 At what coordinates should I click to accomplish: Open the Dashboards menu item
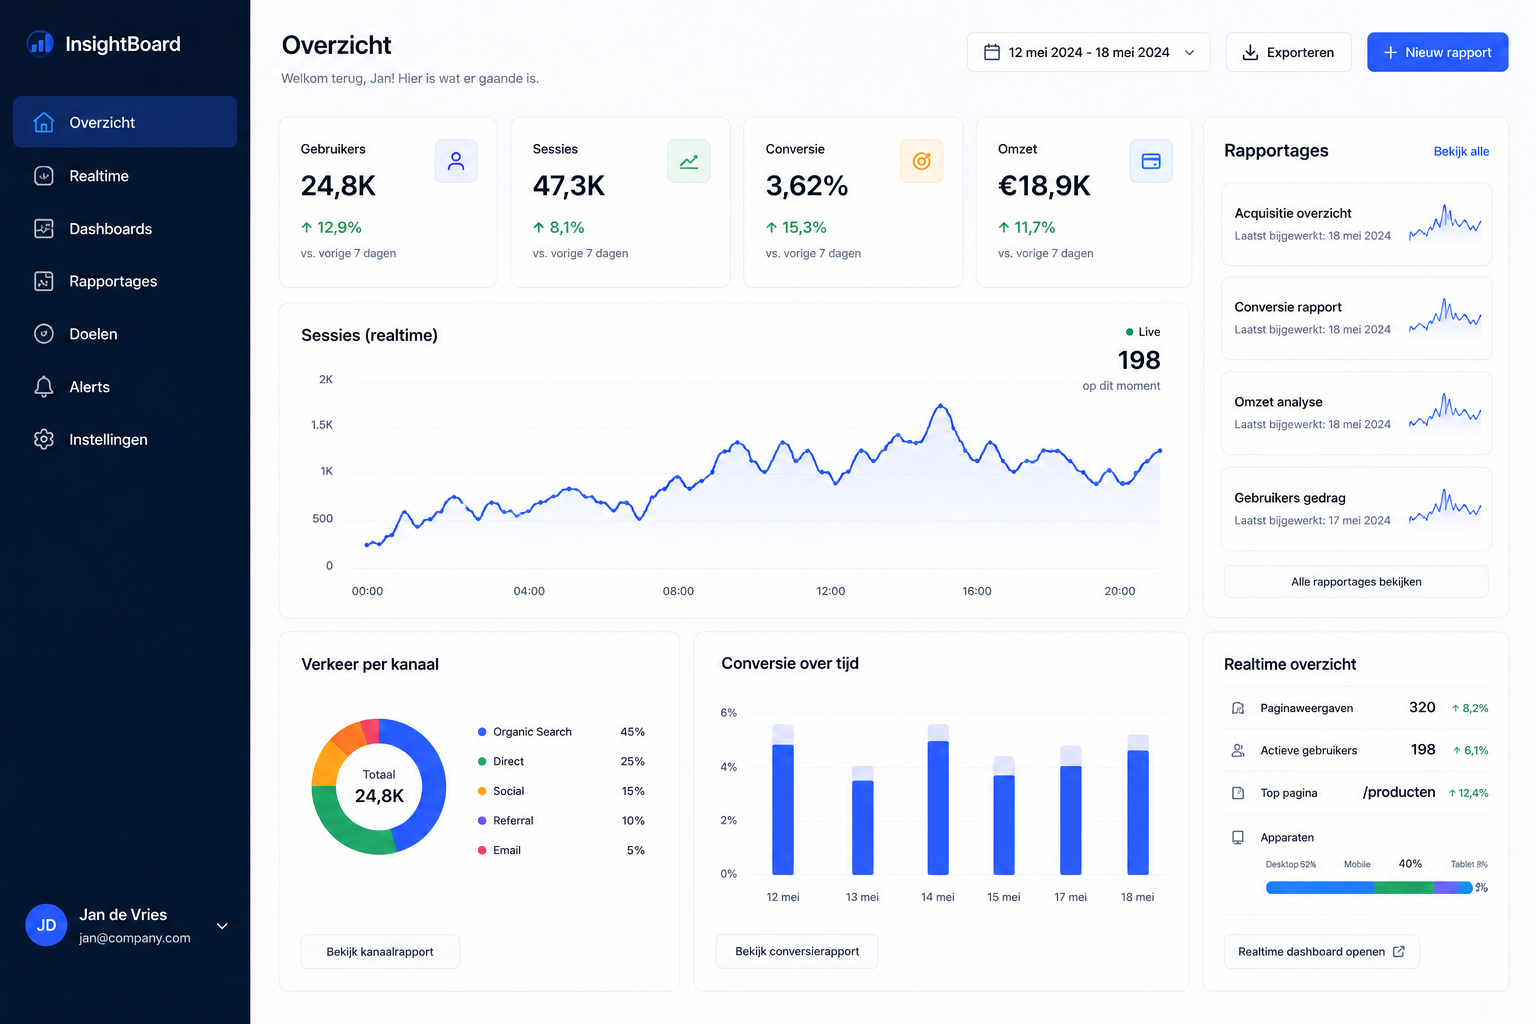tap(125, 229)
